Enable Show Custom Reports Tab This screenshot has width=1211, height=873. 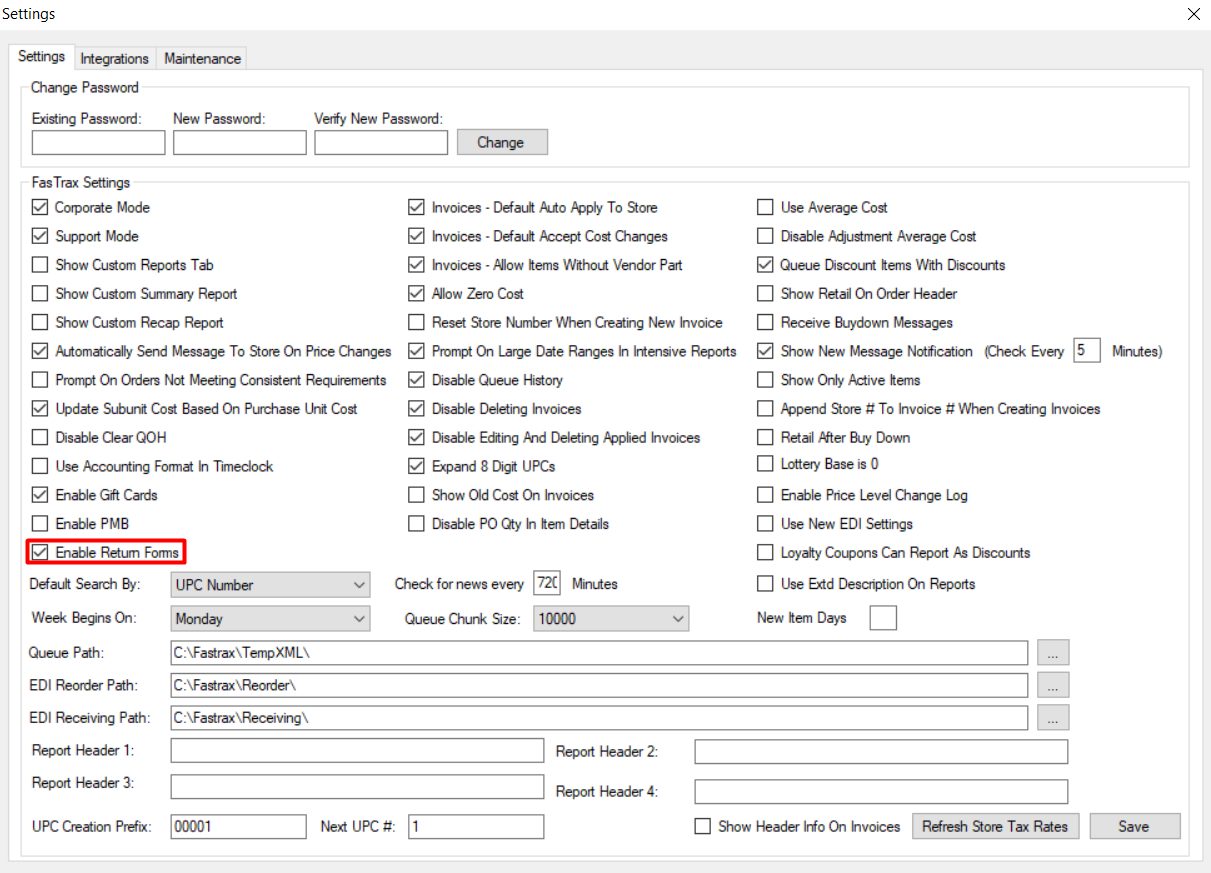click(40, 265)
